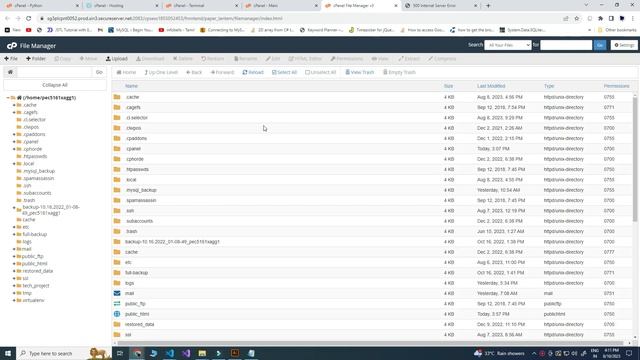Image resolution: width=640 pixels, height=360 pixels.
Task: Select the .mysql_backup row in list
Action: pyautogui.click(x=373, y=190)
